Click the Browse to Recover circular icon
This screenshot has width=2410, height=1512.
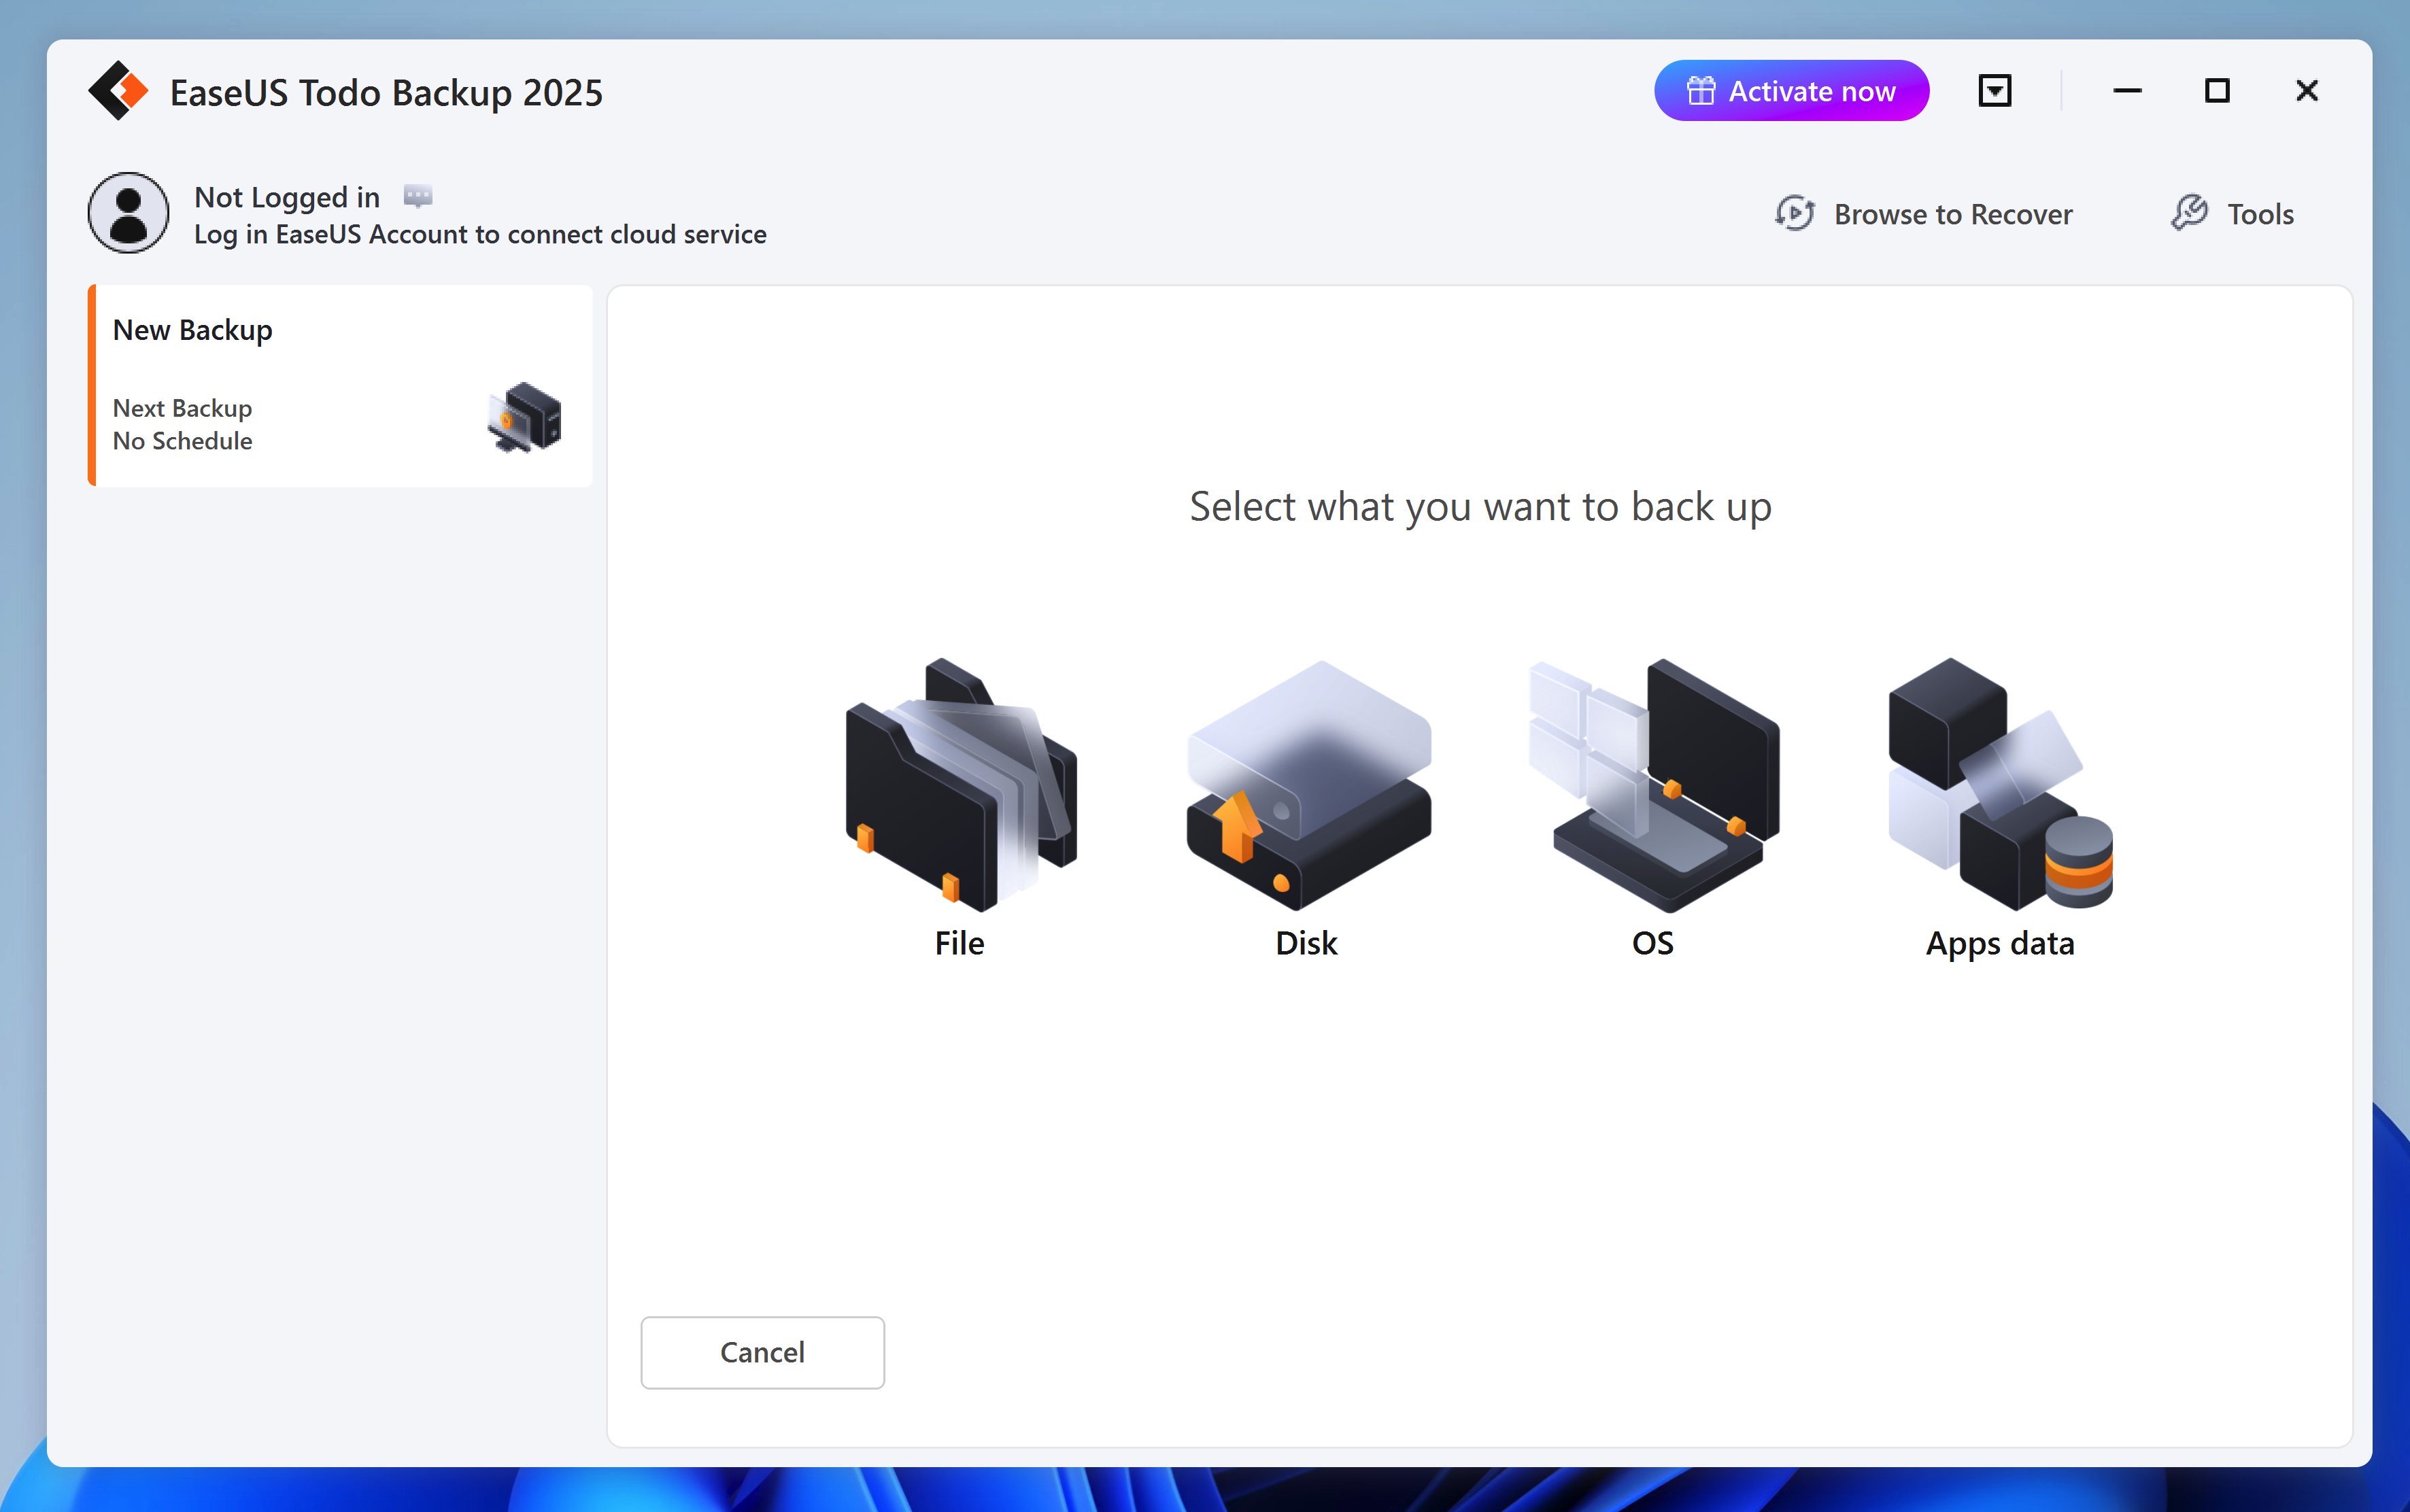1794,214
